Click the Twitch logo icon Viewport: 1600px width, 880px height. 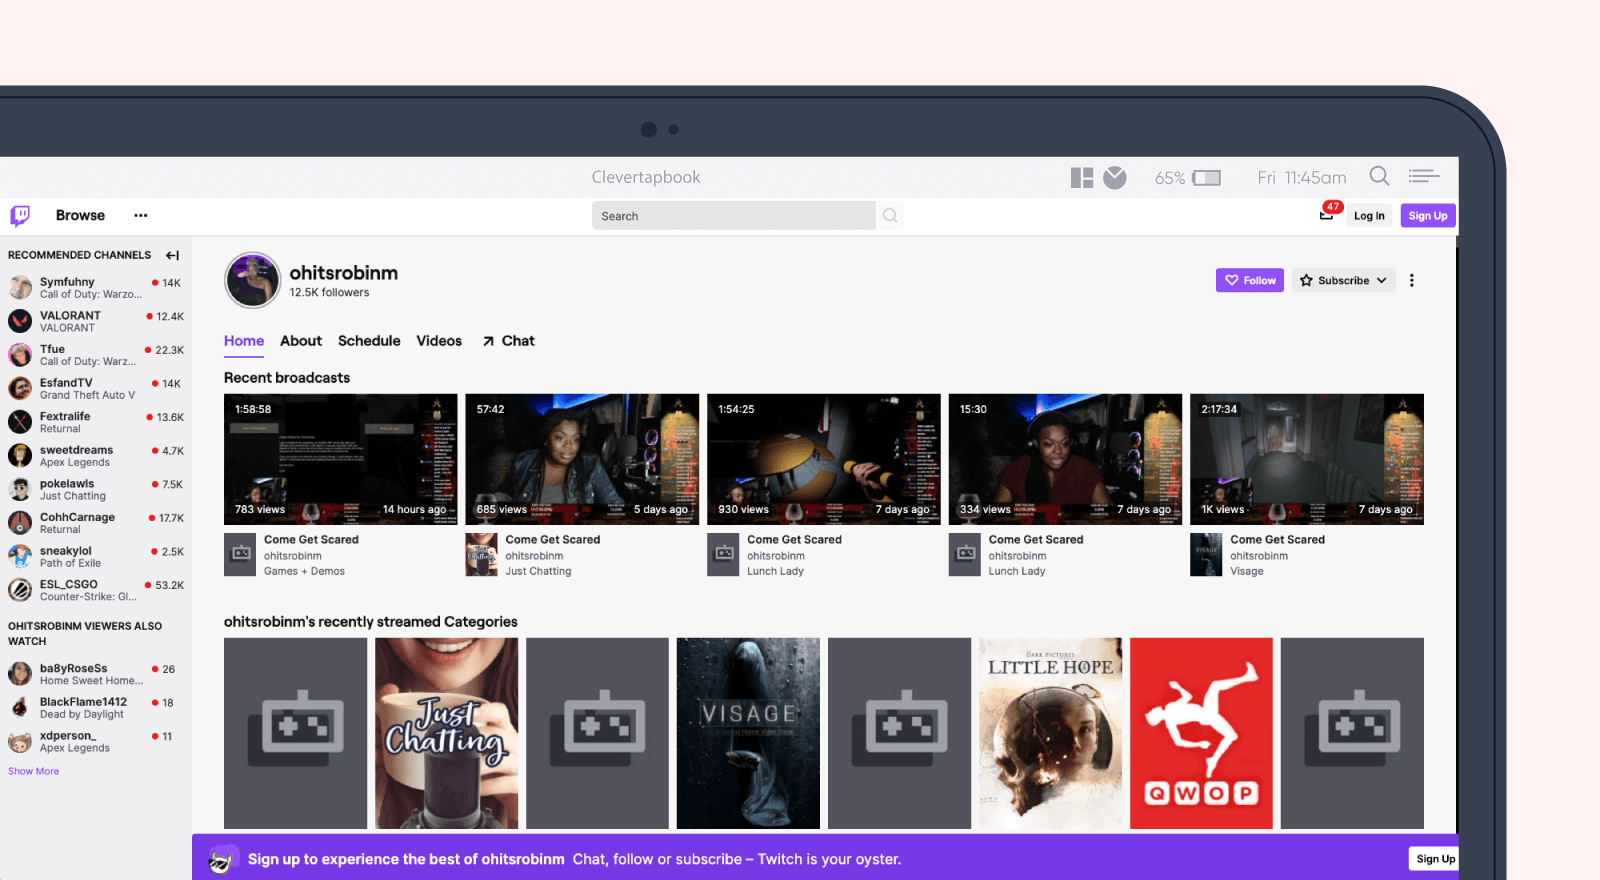(x=20, y=216)
